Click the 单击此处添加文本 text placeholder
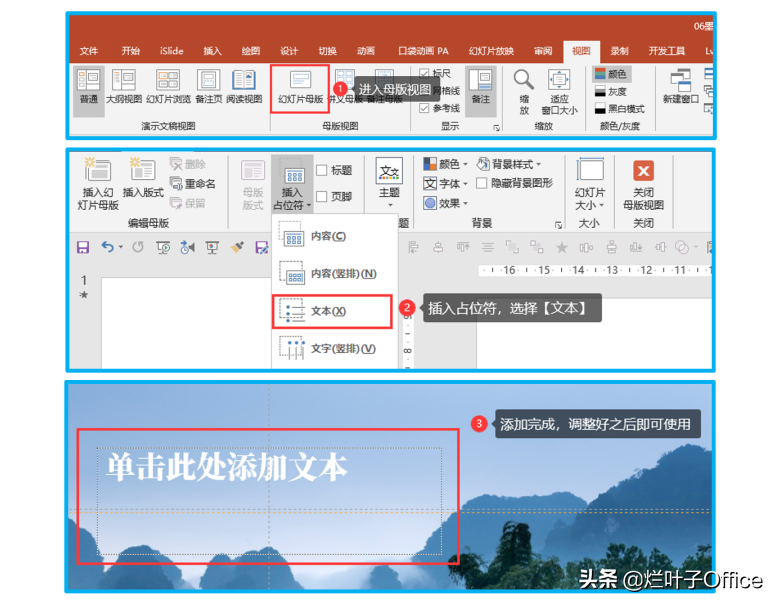 [x=269, y=500]
